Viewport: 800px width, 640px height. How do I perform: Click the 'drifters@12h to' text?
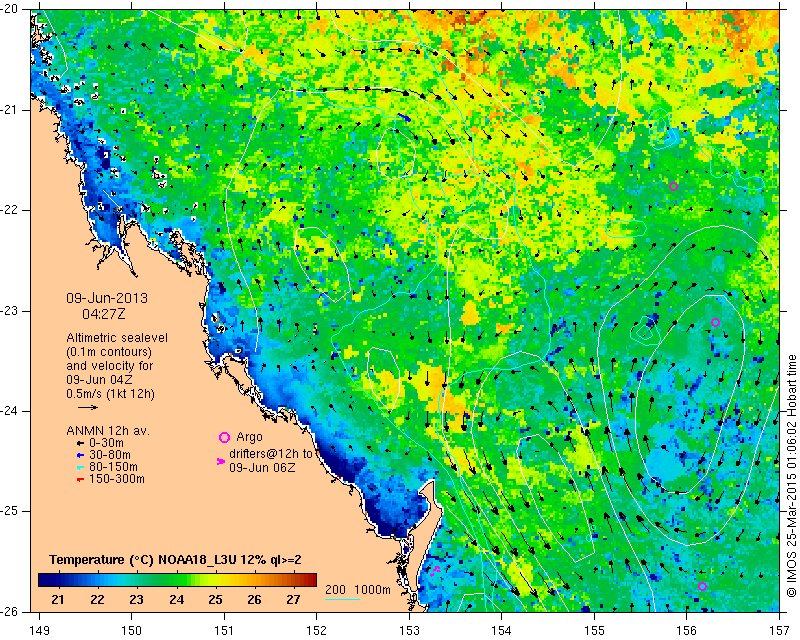coord(271,454)
